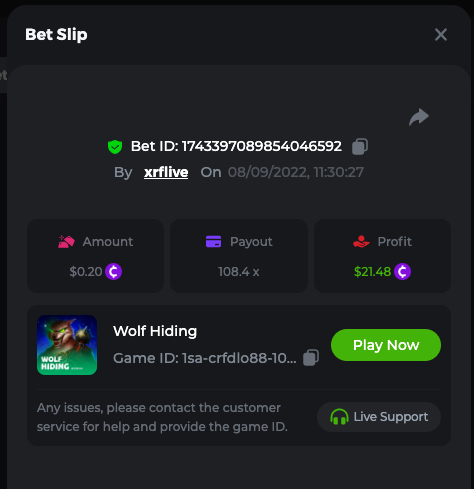The image size is (474, 489).
Task: Click the currency coin beside $21.48
Action: [x=402, y=272]
